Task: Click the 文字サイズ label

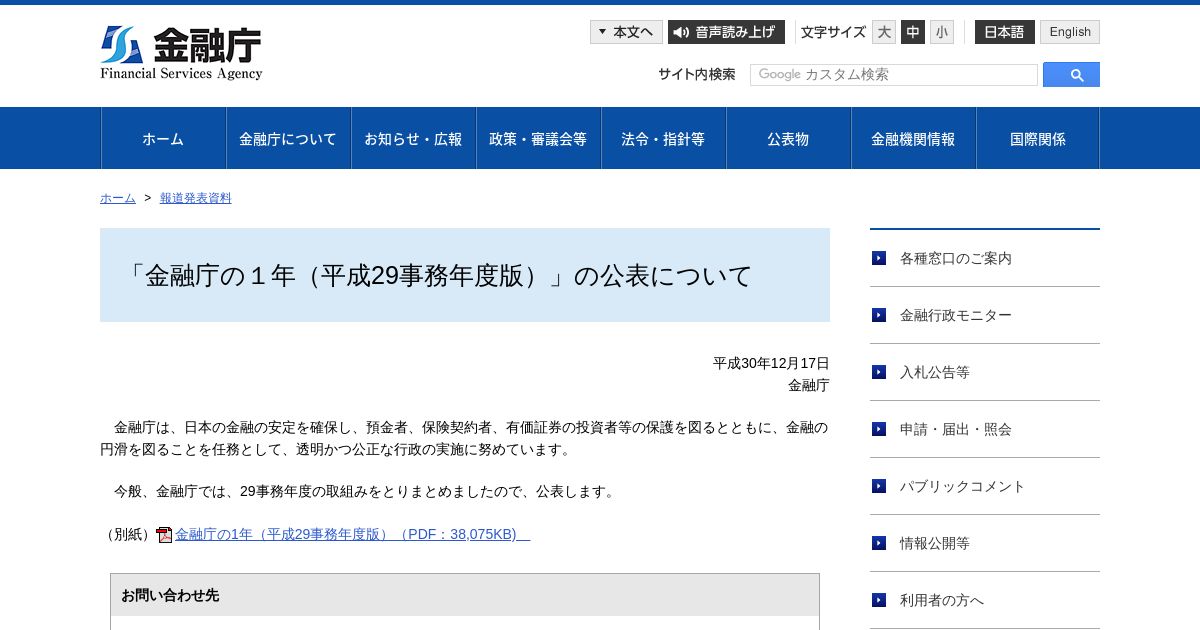Action: pyautogui.click(x=833, y=32)
